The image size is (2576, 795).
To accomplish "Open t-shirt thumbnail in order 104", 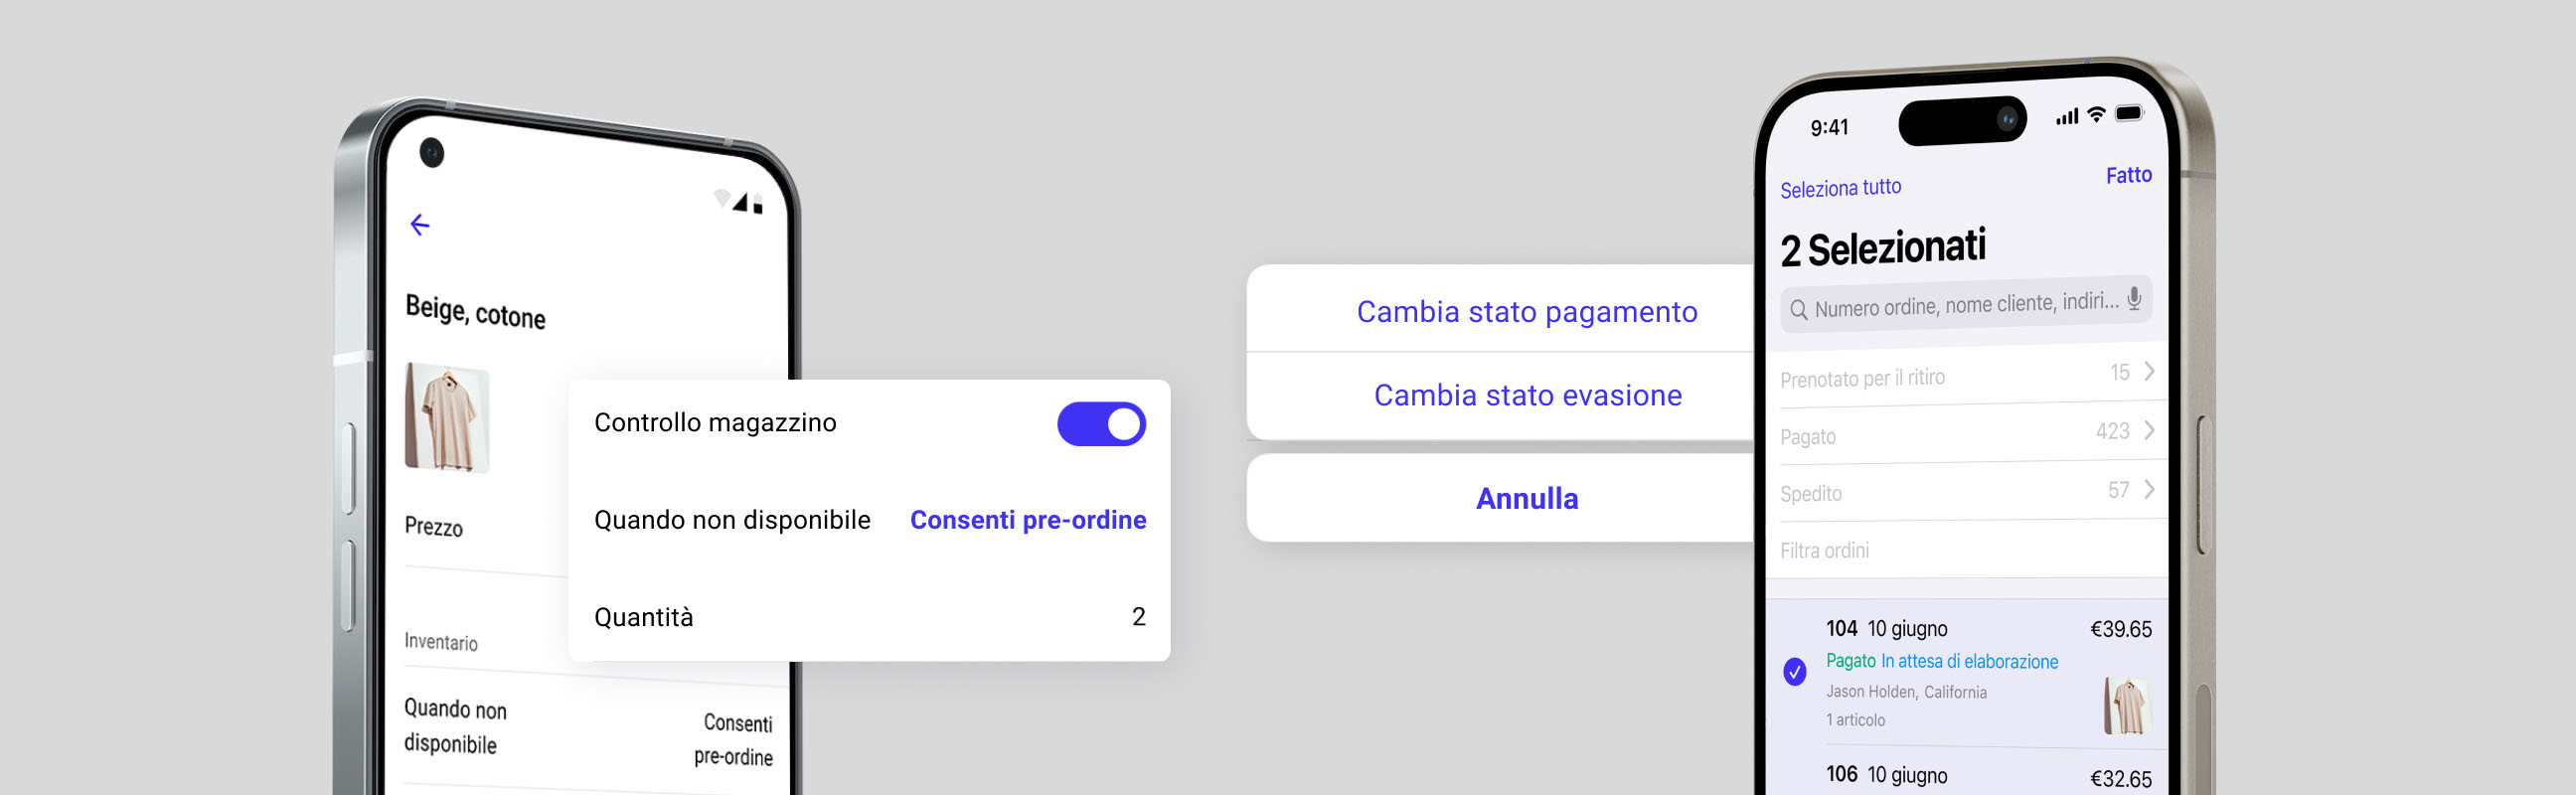I will tap(2125, 705).
